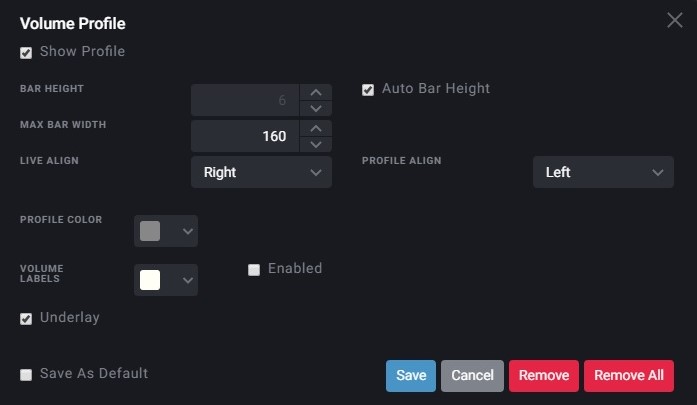Image resolution: width=697 pixels, height=405 pixels.
Task: Expand Volume Labels color chevron
Action: coord(188,280)
